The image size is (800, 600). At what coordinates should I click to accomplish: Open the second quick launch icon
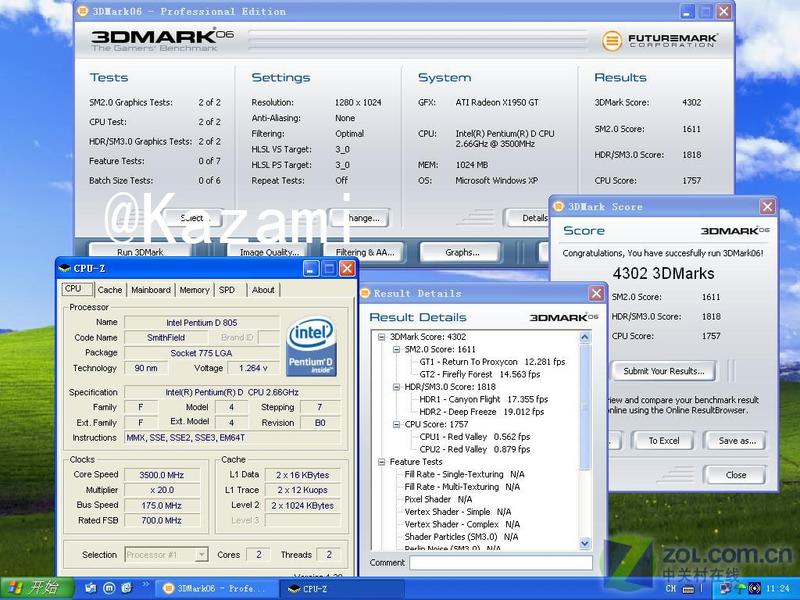pos(109,588)
